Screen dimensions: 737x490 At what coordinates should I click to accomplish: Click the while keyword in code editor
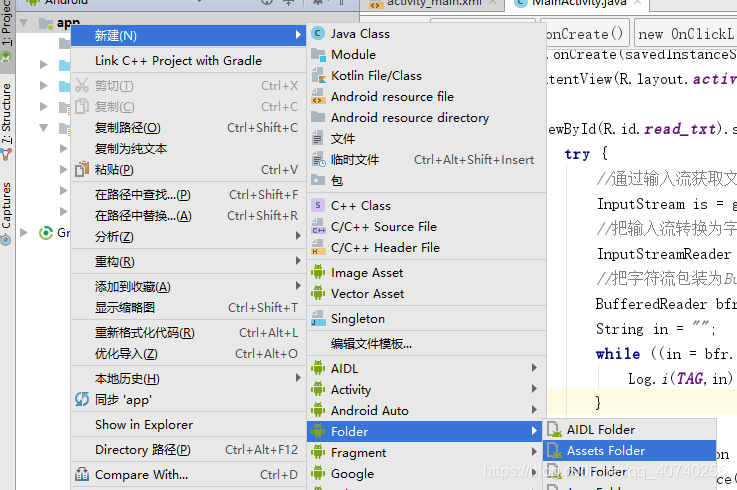point(618,354)
